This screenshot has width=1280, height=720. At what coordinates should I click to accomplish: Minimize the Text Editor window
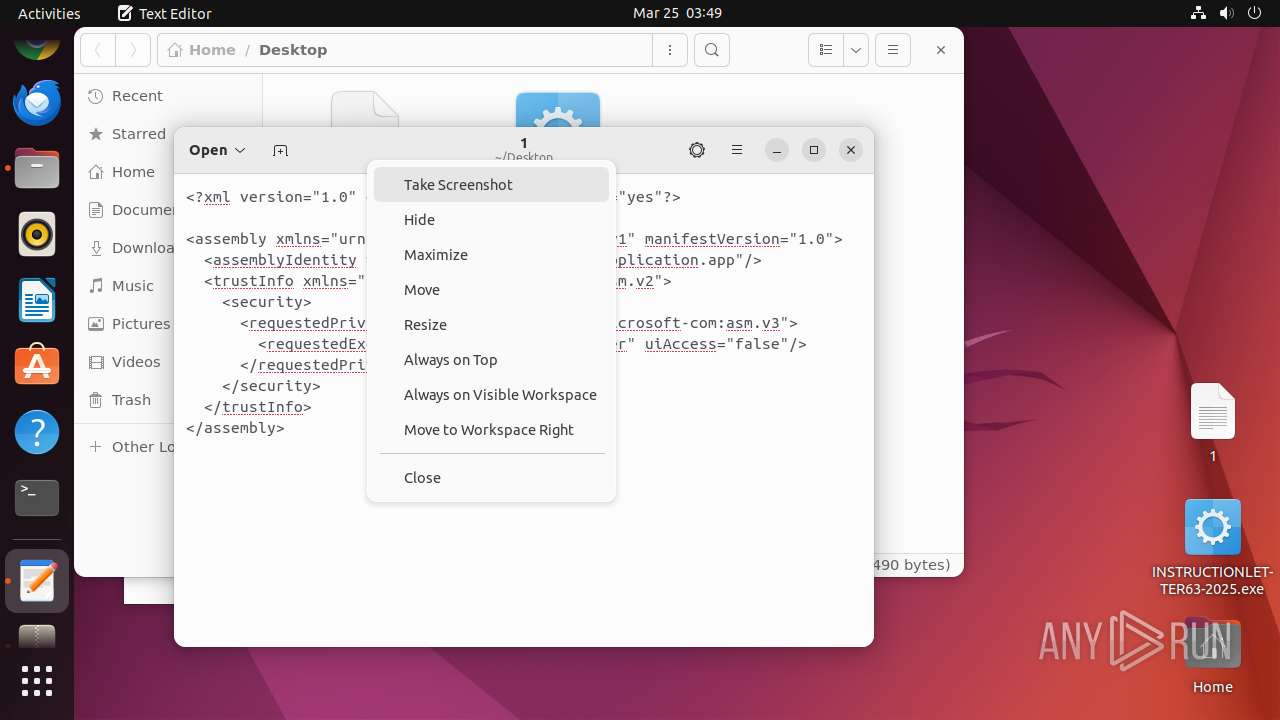pyautogui.click(x=777, y=150)
